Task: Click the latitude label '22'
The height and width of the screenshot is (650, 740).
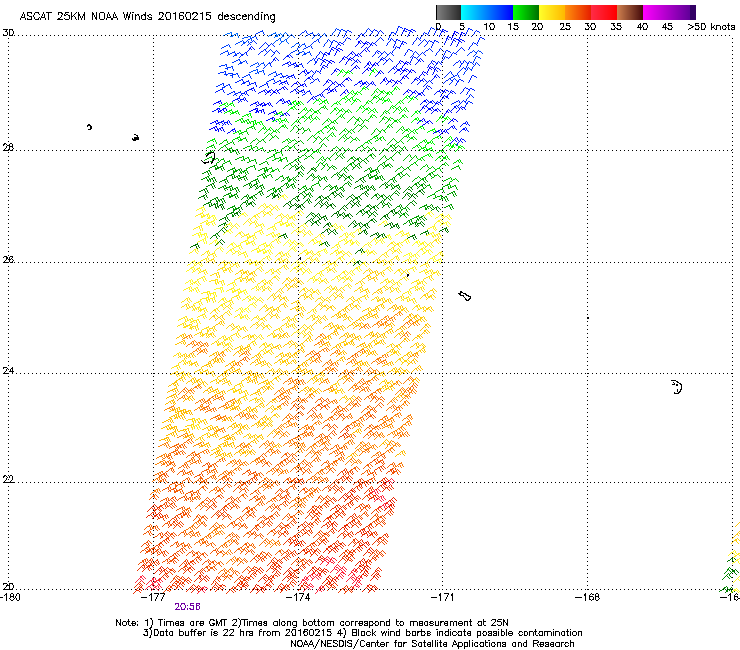Action: [x=8, y=480]
